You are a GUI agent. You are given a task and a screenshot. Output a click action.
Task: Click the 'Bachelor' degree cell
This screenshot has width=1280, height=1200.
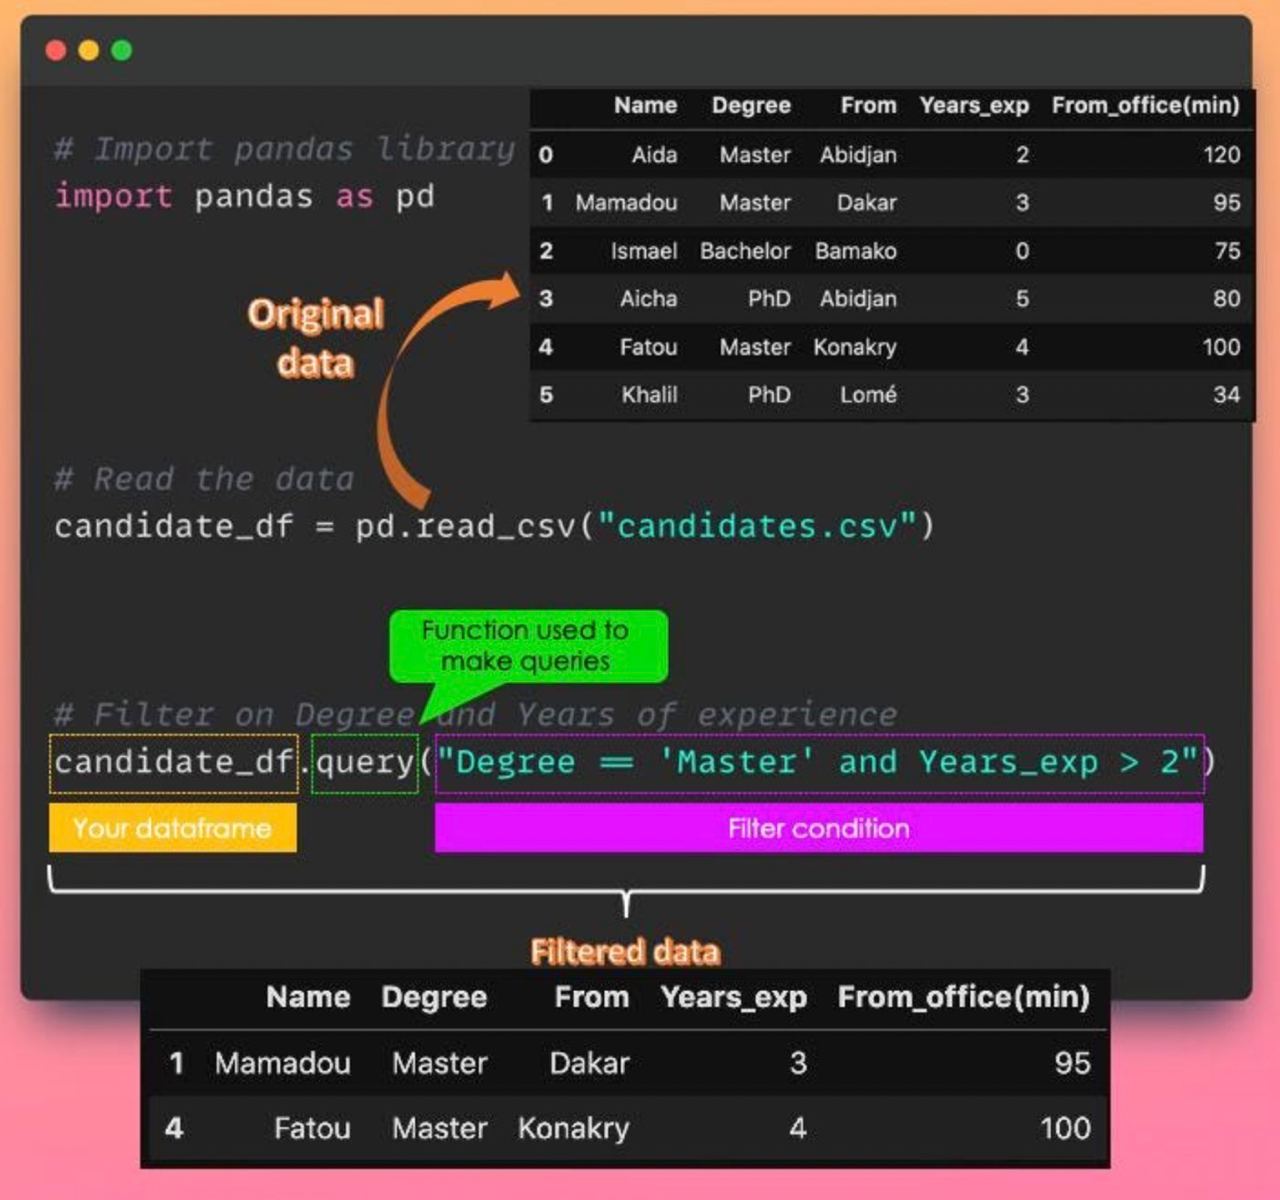[745, 251]
